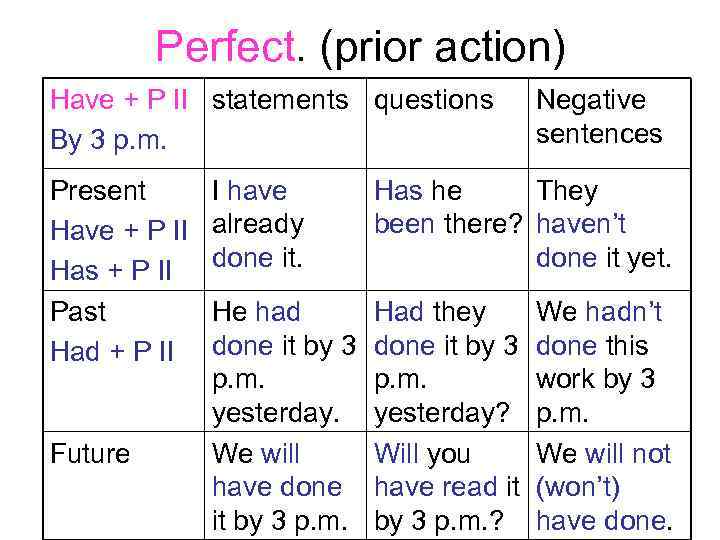Click the 'Has + P II' formula text
Image resolution: width=720 pixels, height=540 pixels.
pyautogui.click(x=109, y=270)
